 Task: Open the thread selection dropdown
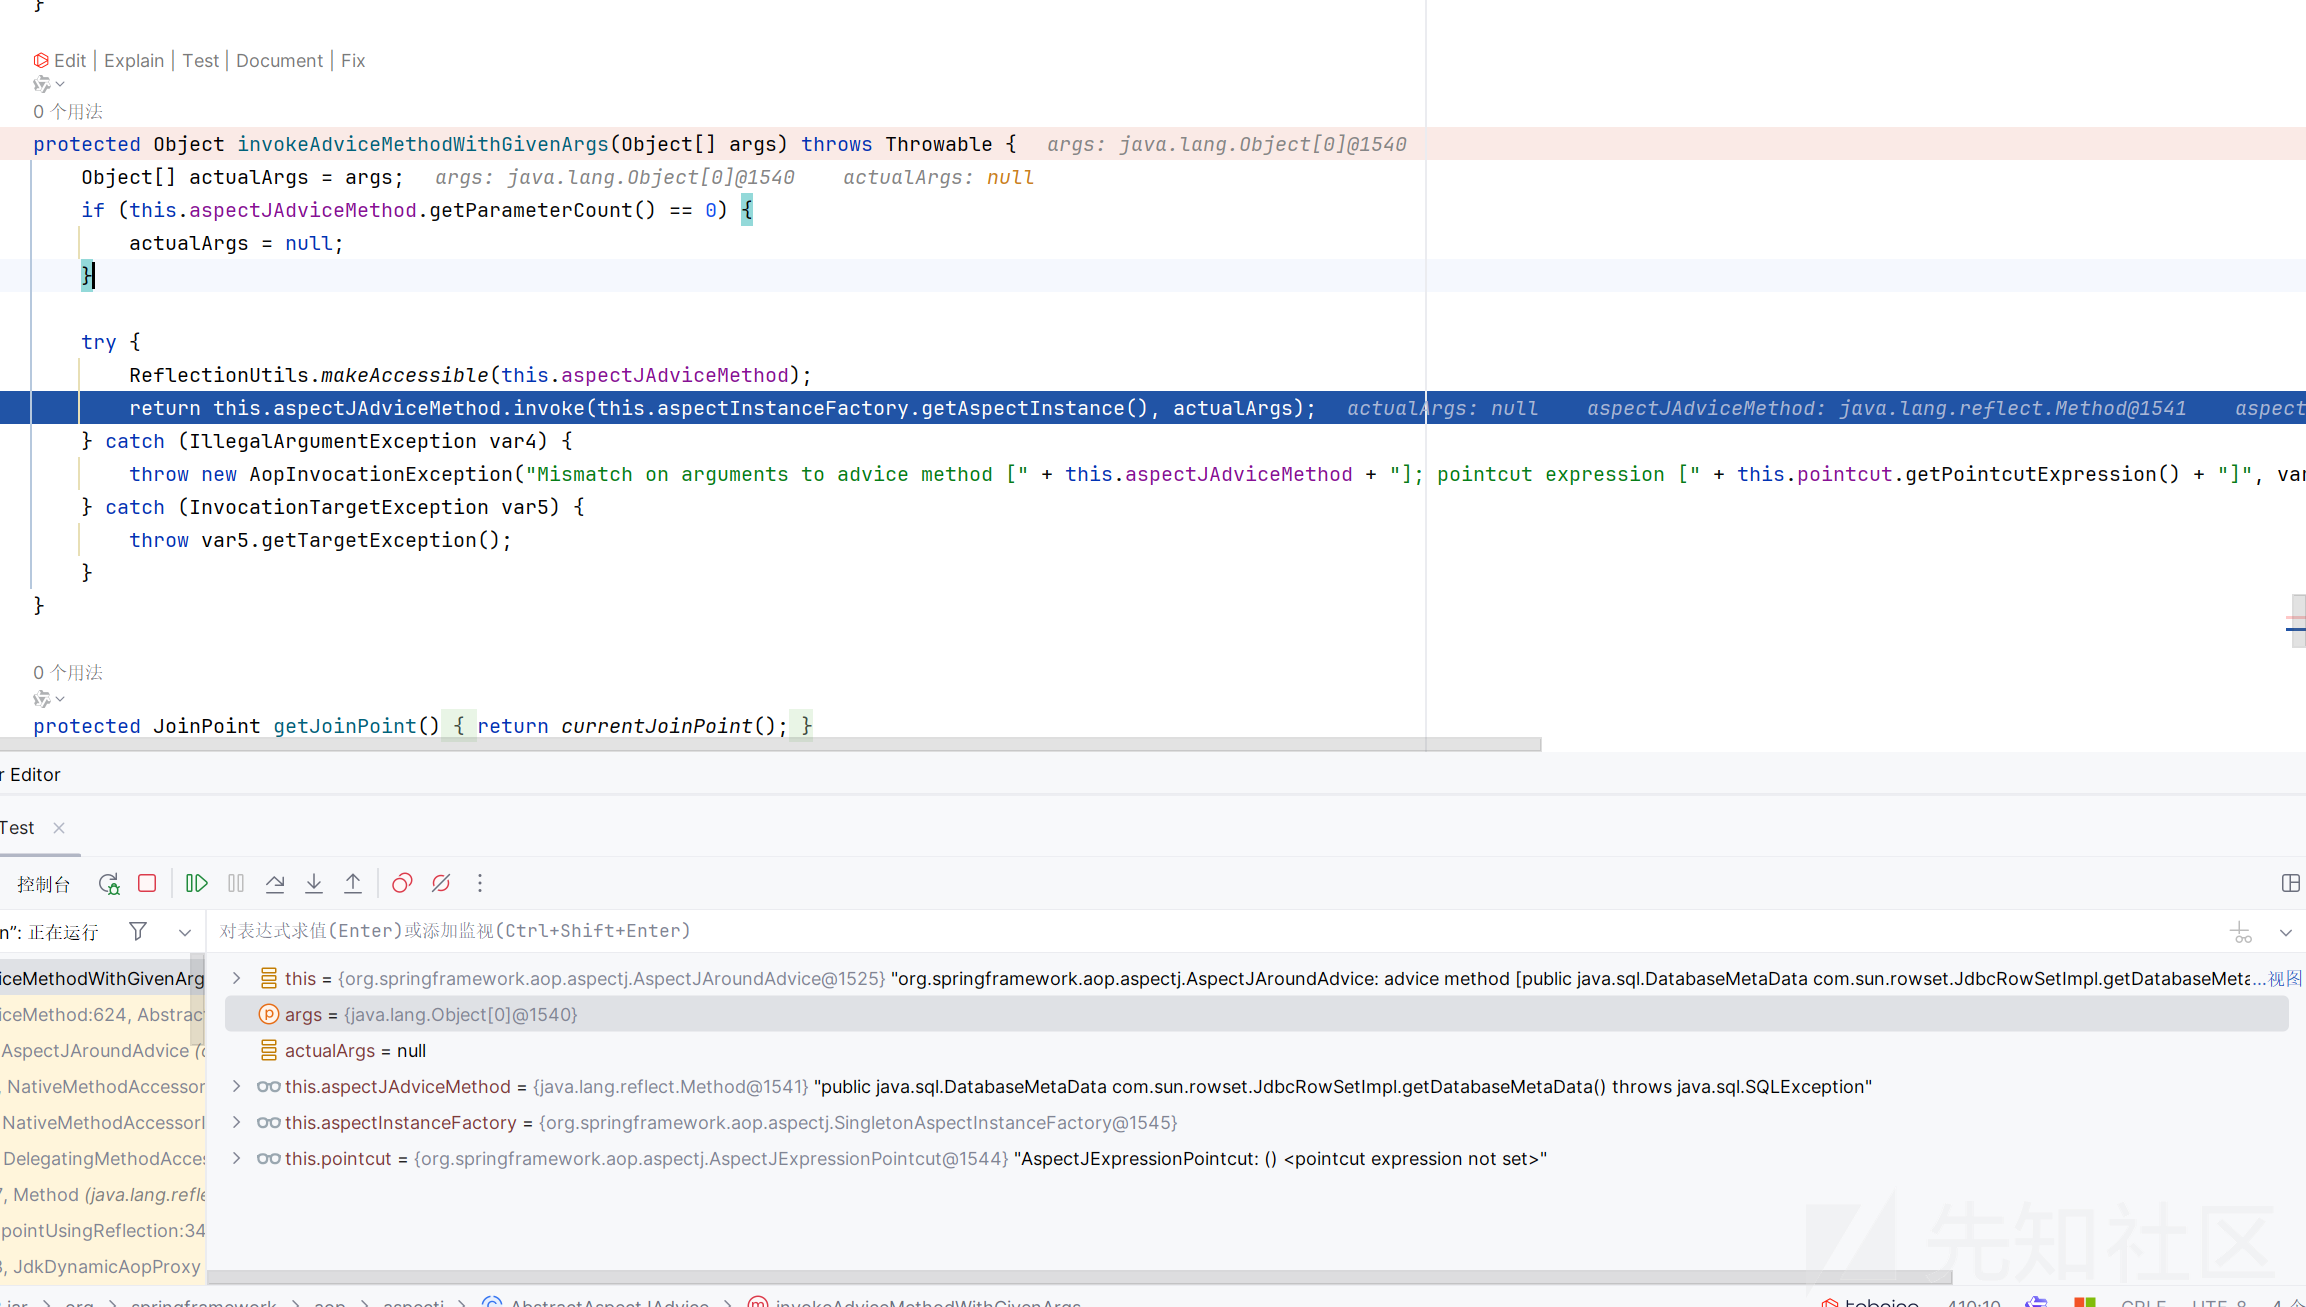(x=185, y=932)
